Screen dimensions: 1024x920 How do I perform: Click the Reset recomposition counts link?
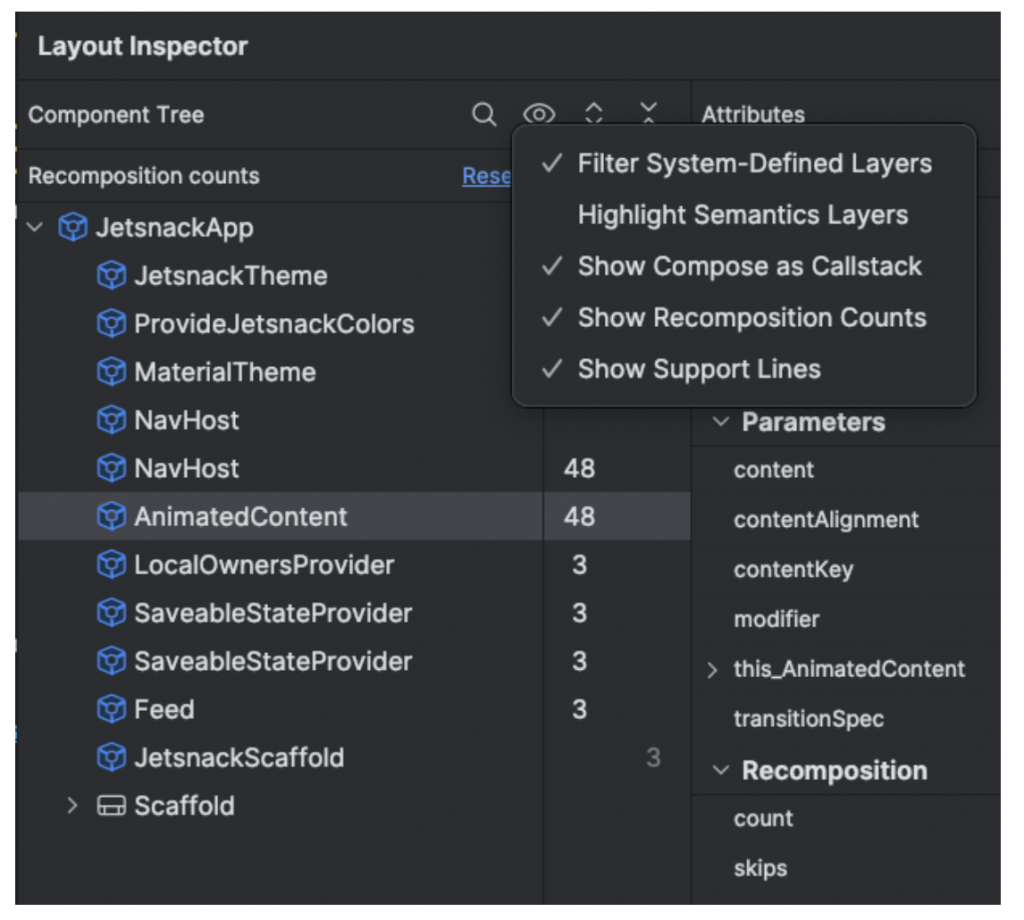[486, 177]
